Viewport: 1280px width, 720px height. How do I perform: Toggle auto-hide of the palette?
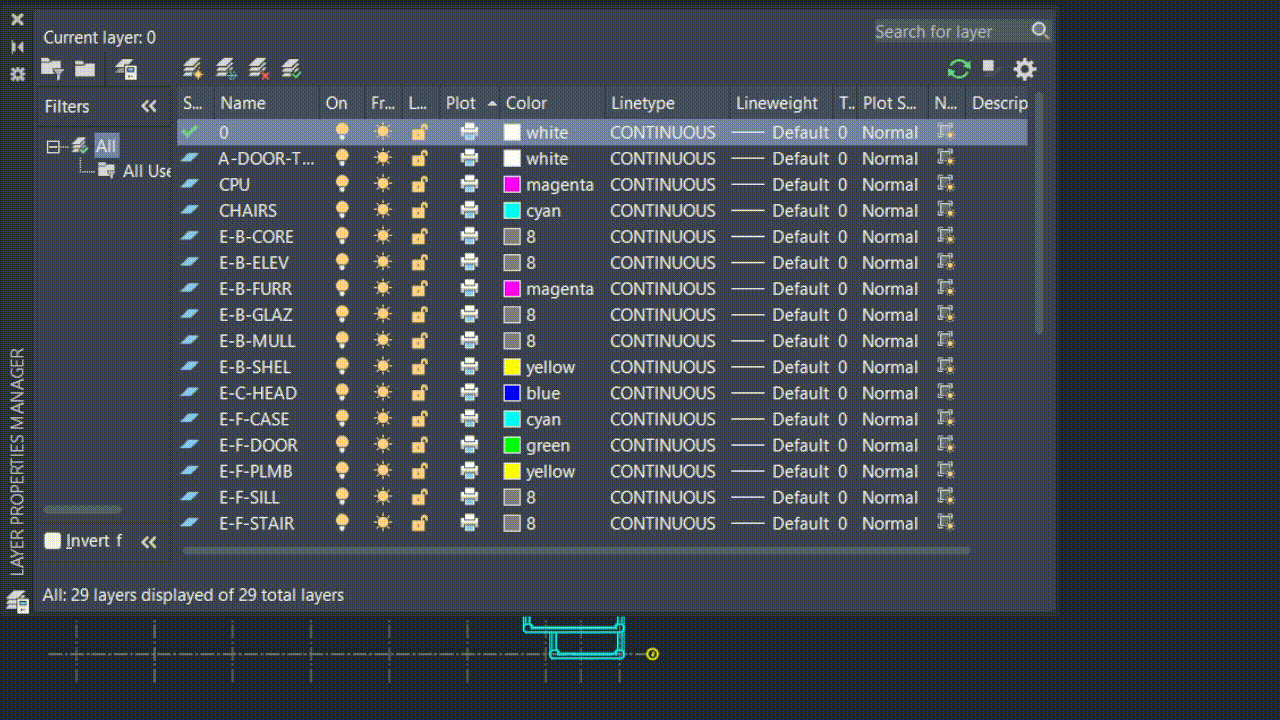point(17,46)
